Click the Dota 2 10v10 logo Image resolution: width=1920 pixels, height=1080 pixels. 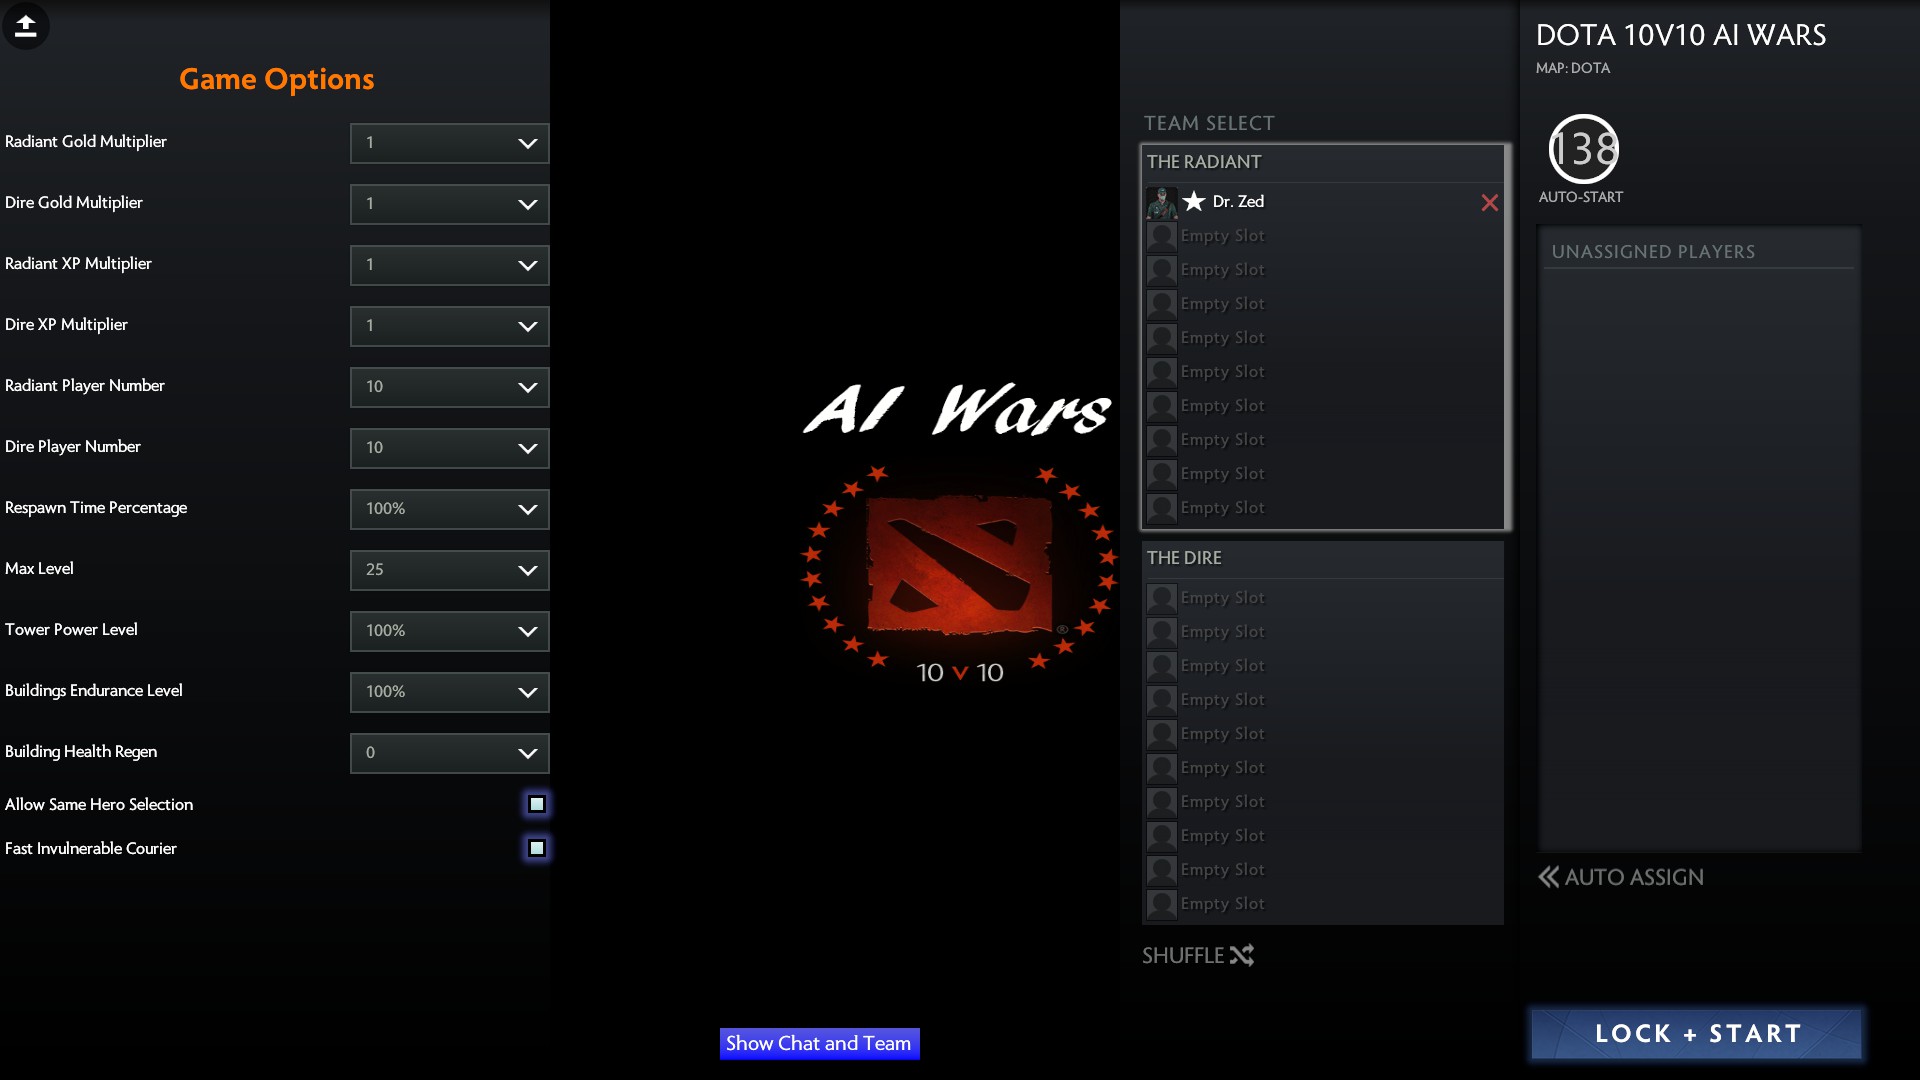click(x=959, y=568)
